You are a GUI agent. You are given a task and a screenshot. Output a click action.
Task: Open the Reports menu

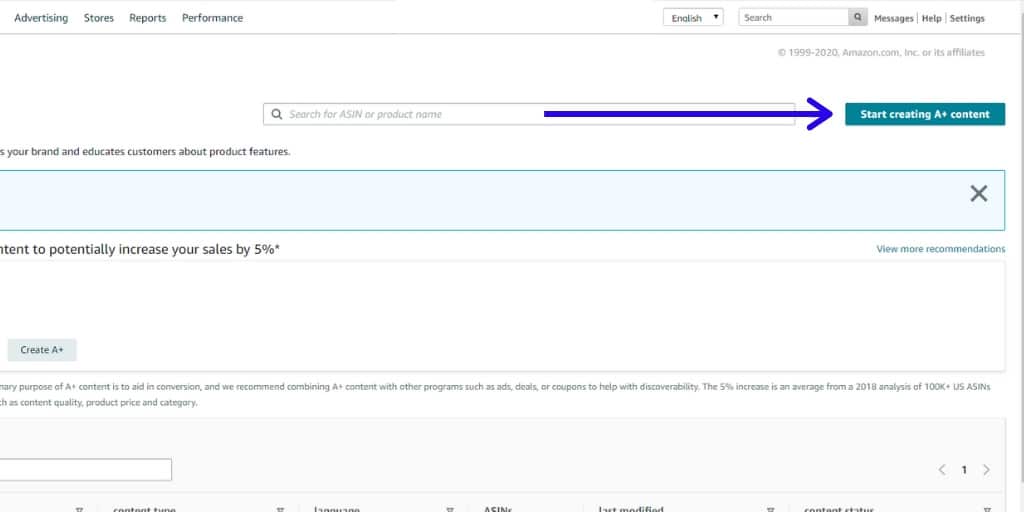pos(148,18)
